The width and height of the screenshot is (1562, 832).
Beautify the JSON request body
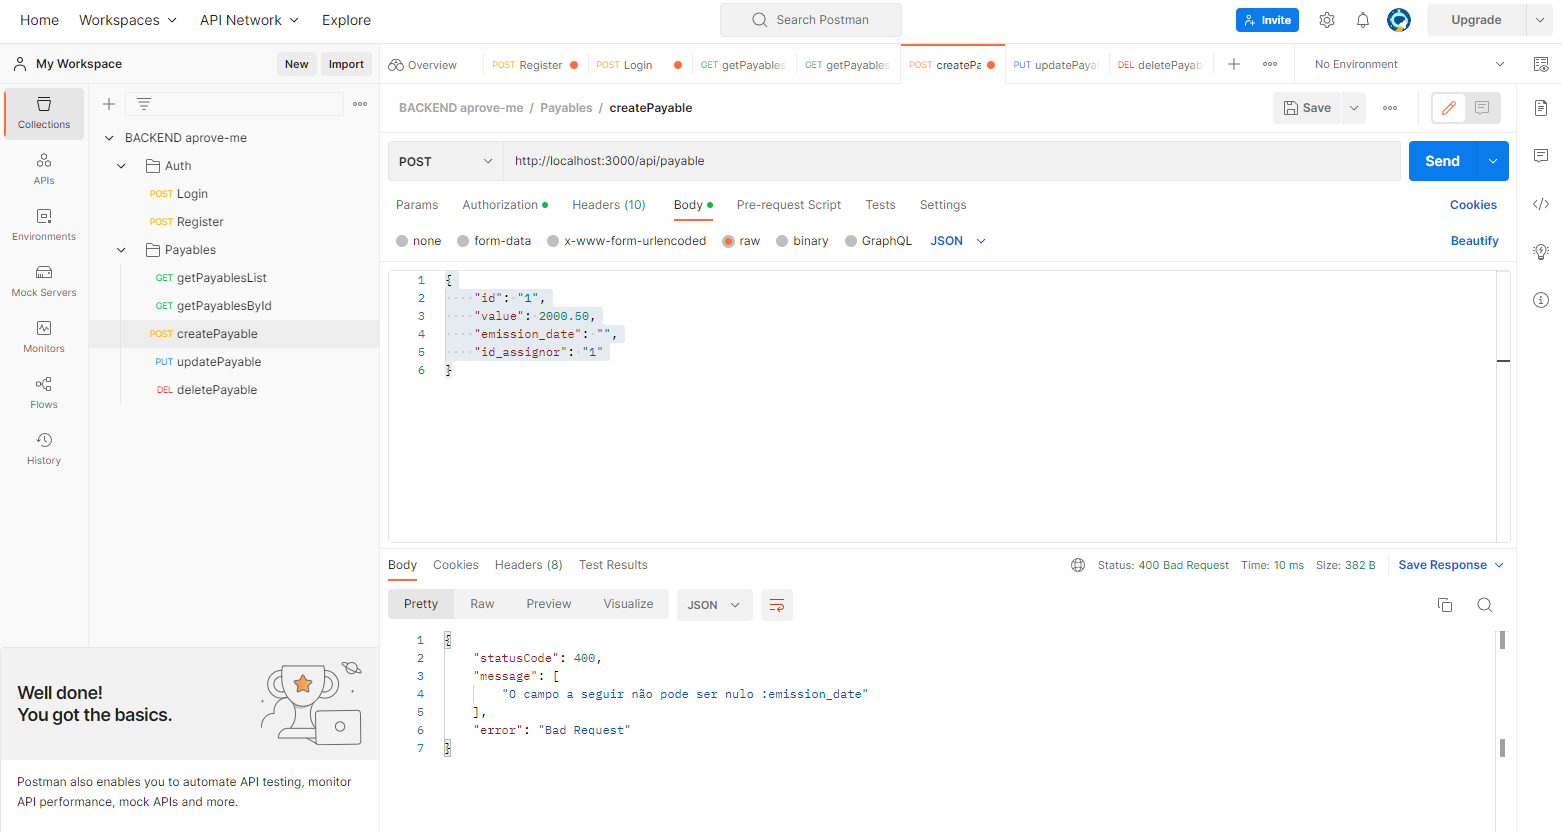(x=1474, y=240)
